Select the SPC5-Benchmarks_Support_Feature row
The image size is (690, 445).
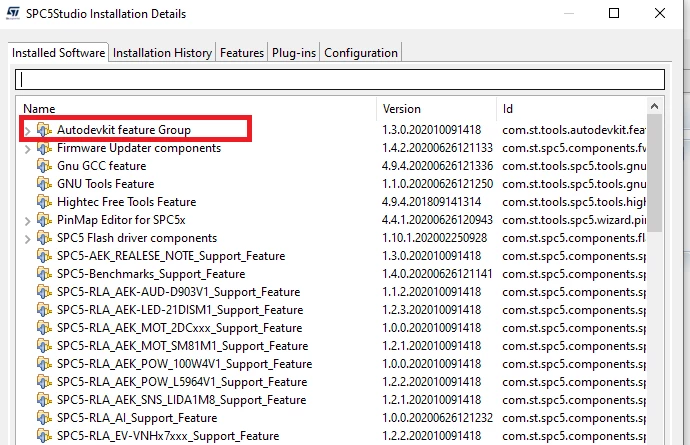(x=331, y=274)
